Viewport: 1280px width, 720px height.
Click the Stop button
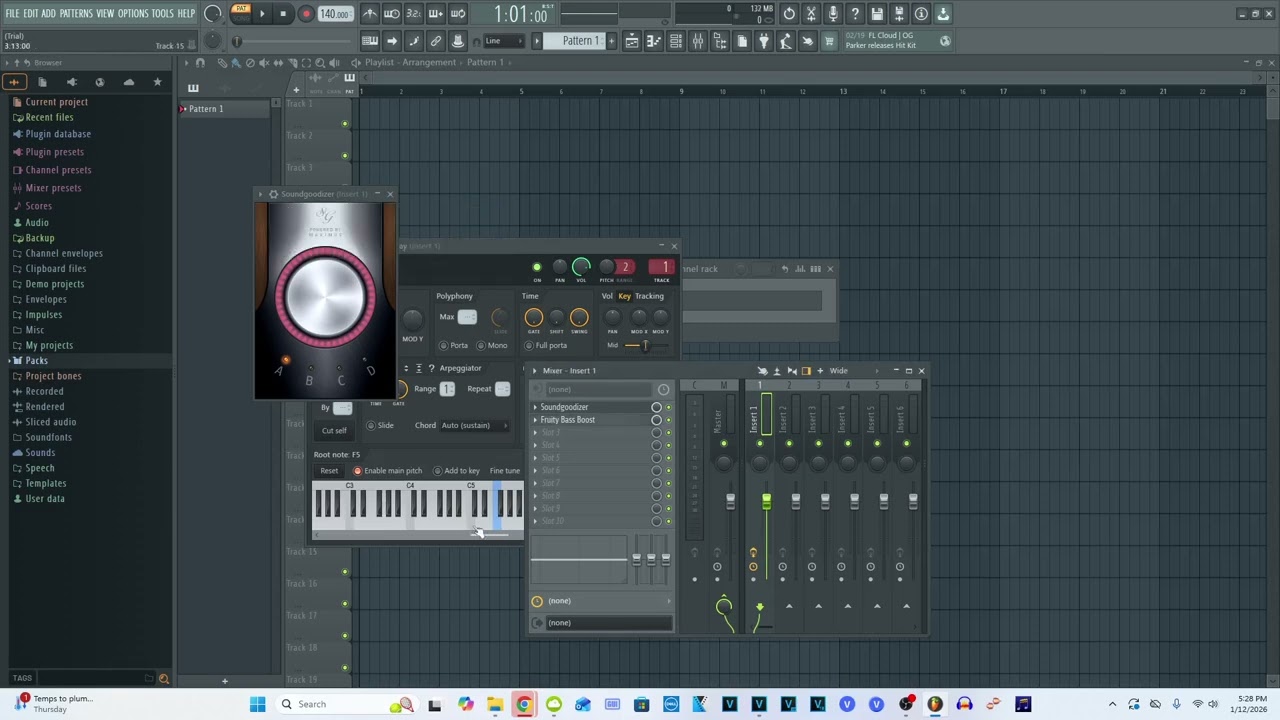[x=283, y=14]
